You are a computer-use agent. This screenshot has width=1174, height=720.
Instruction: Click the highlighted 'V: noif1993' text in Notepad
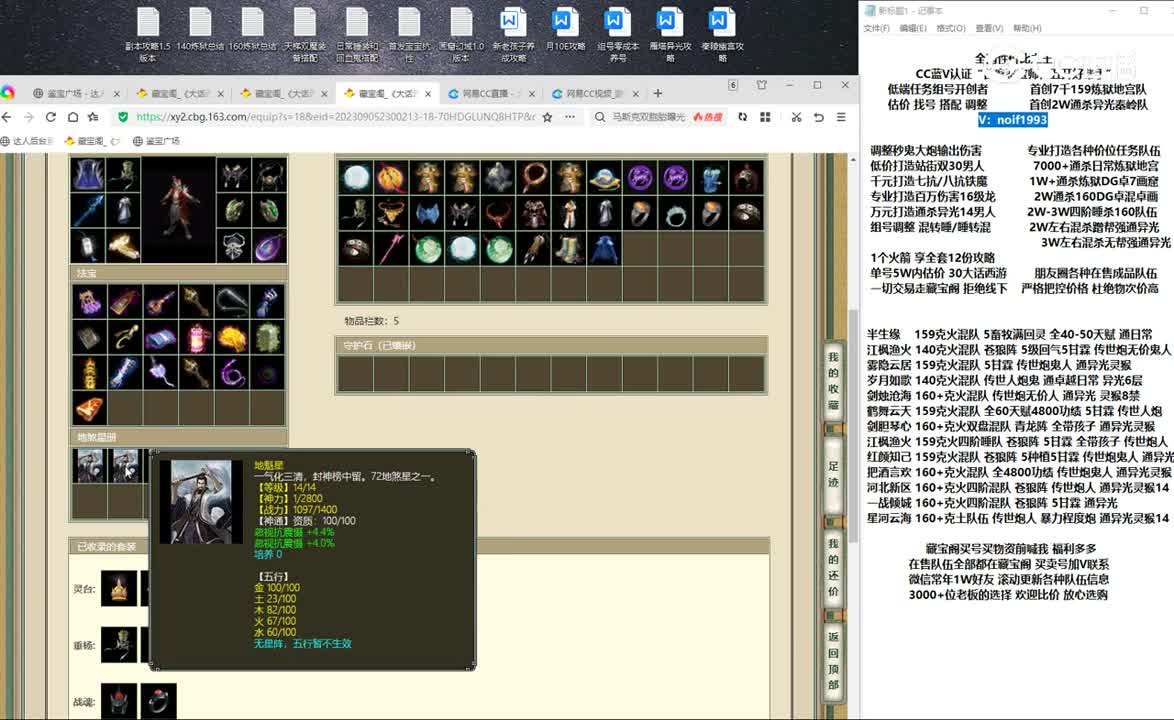tap(1012, 120)
